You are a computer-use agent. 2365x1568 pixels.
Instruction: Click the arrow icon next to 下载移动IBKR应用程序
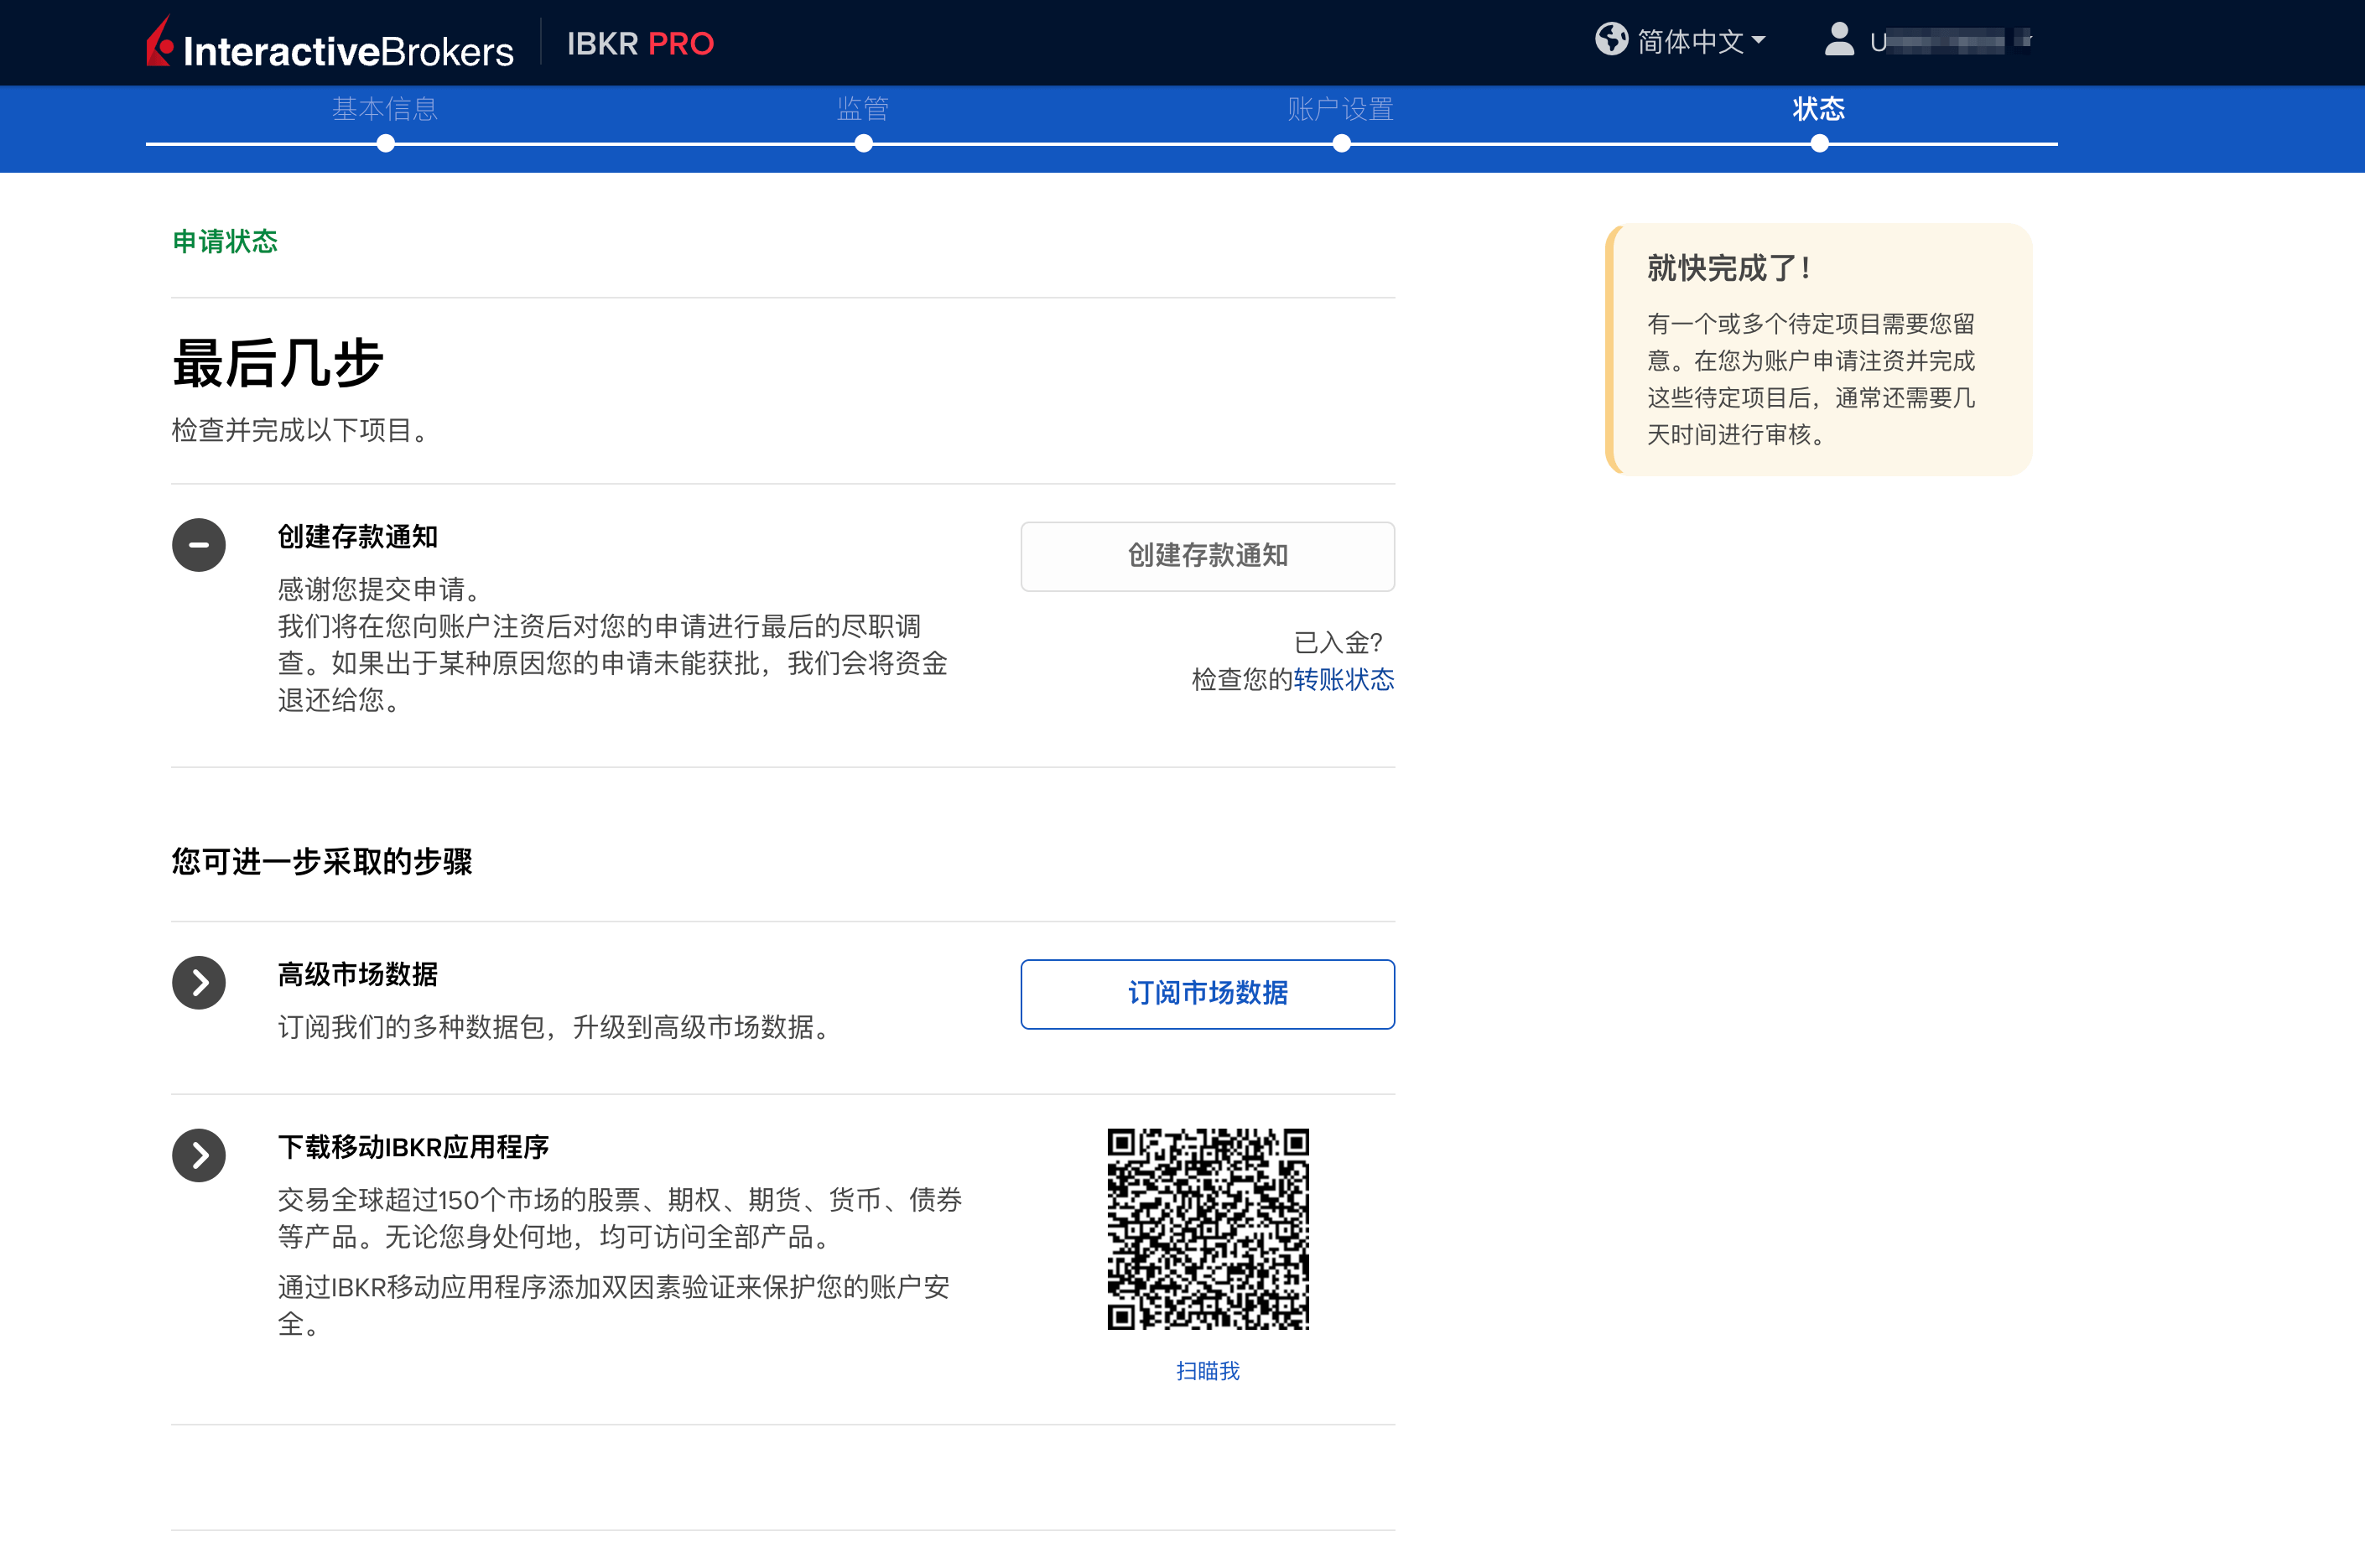tap(198, 1155)
